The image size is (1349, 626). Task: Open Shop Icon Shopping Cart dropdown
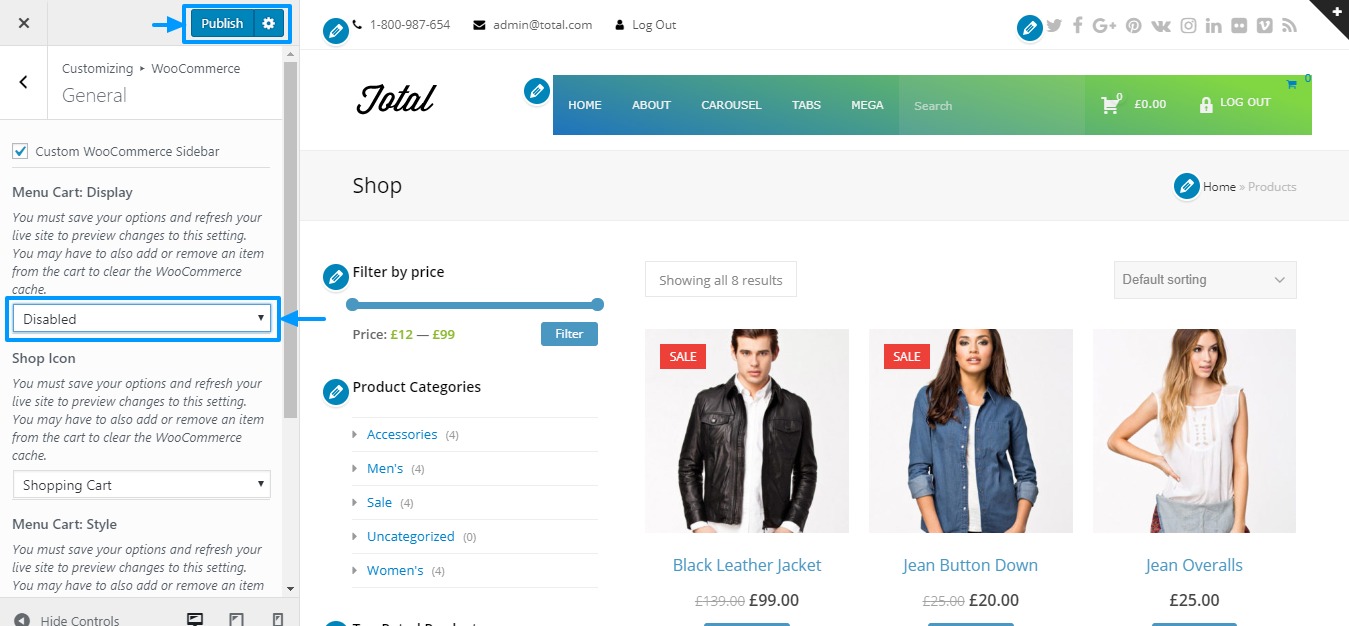click(142, 485)
